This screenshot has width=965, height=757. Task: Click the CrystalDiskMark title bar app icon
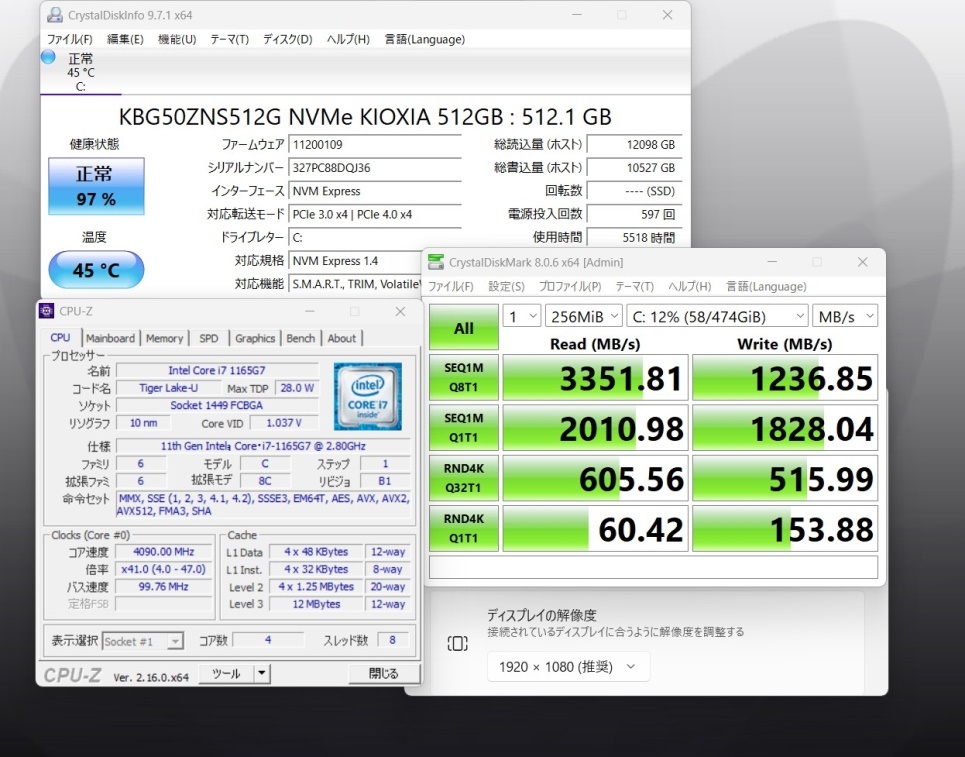pyautogui.click(x=435, y=263)
